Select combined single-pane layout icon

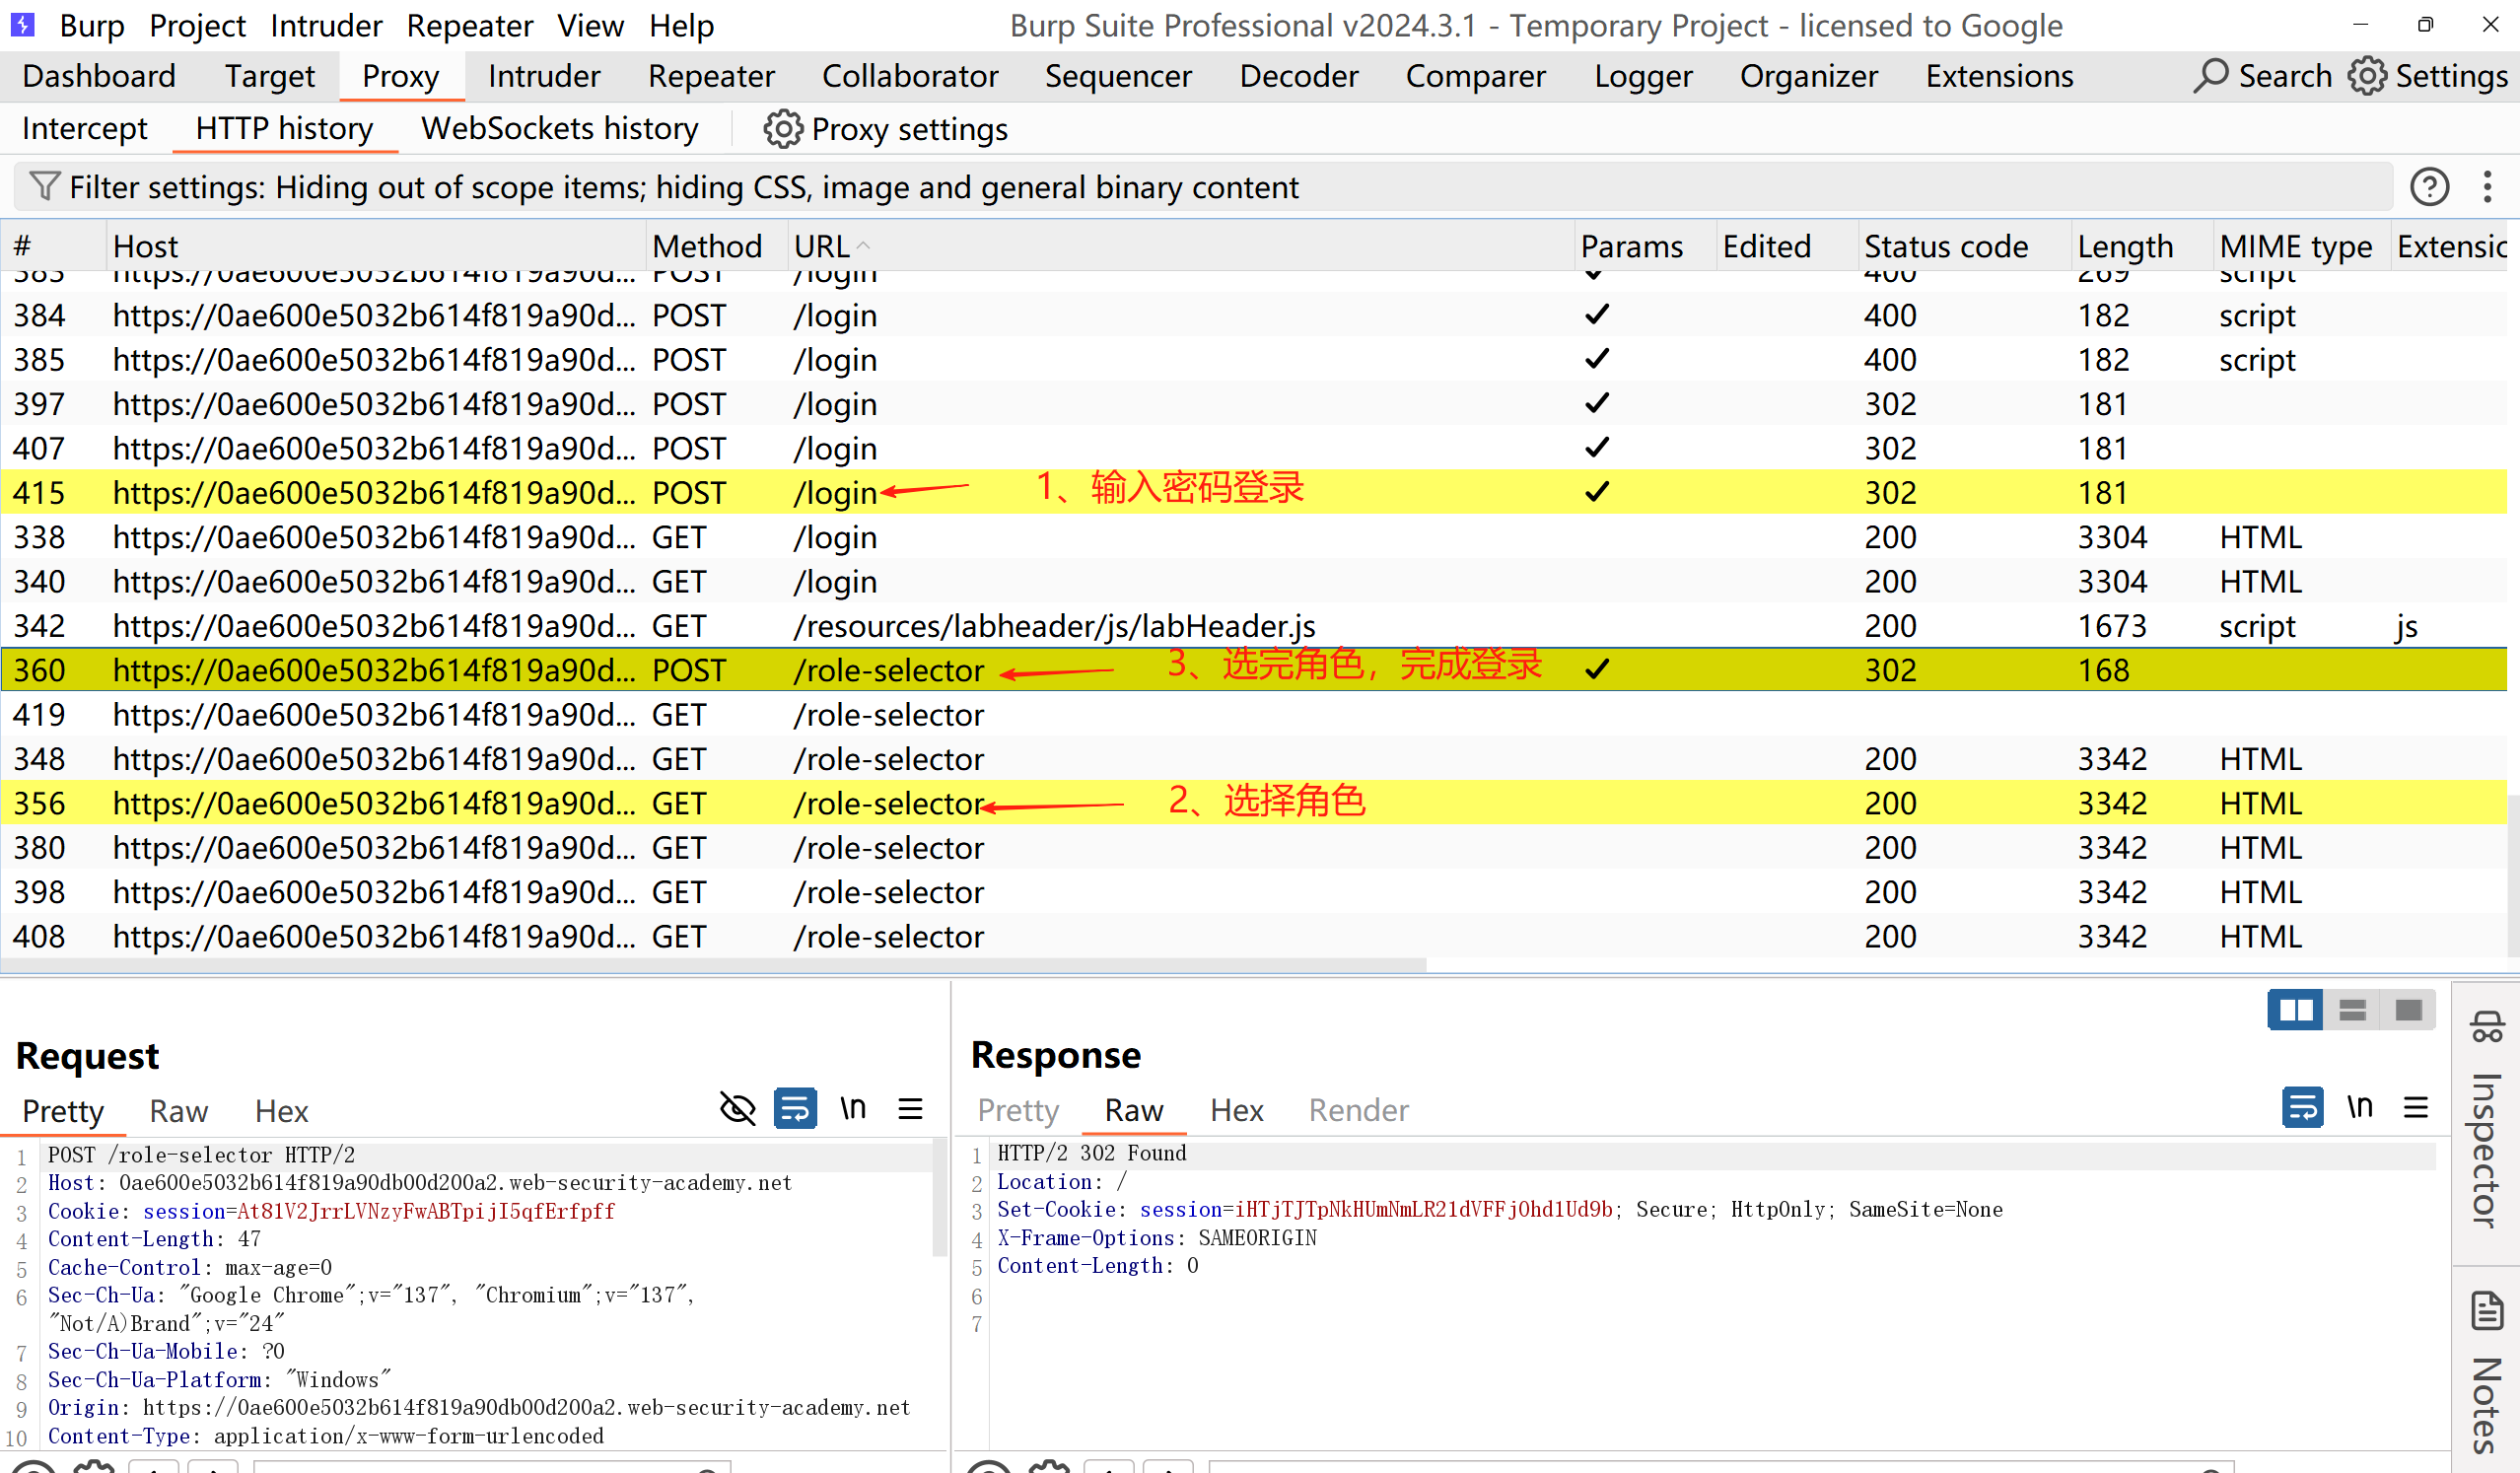[2408, 1010]
